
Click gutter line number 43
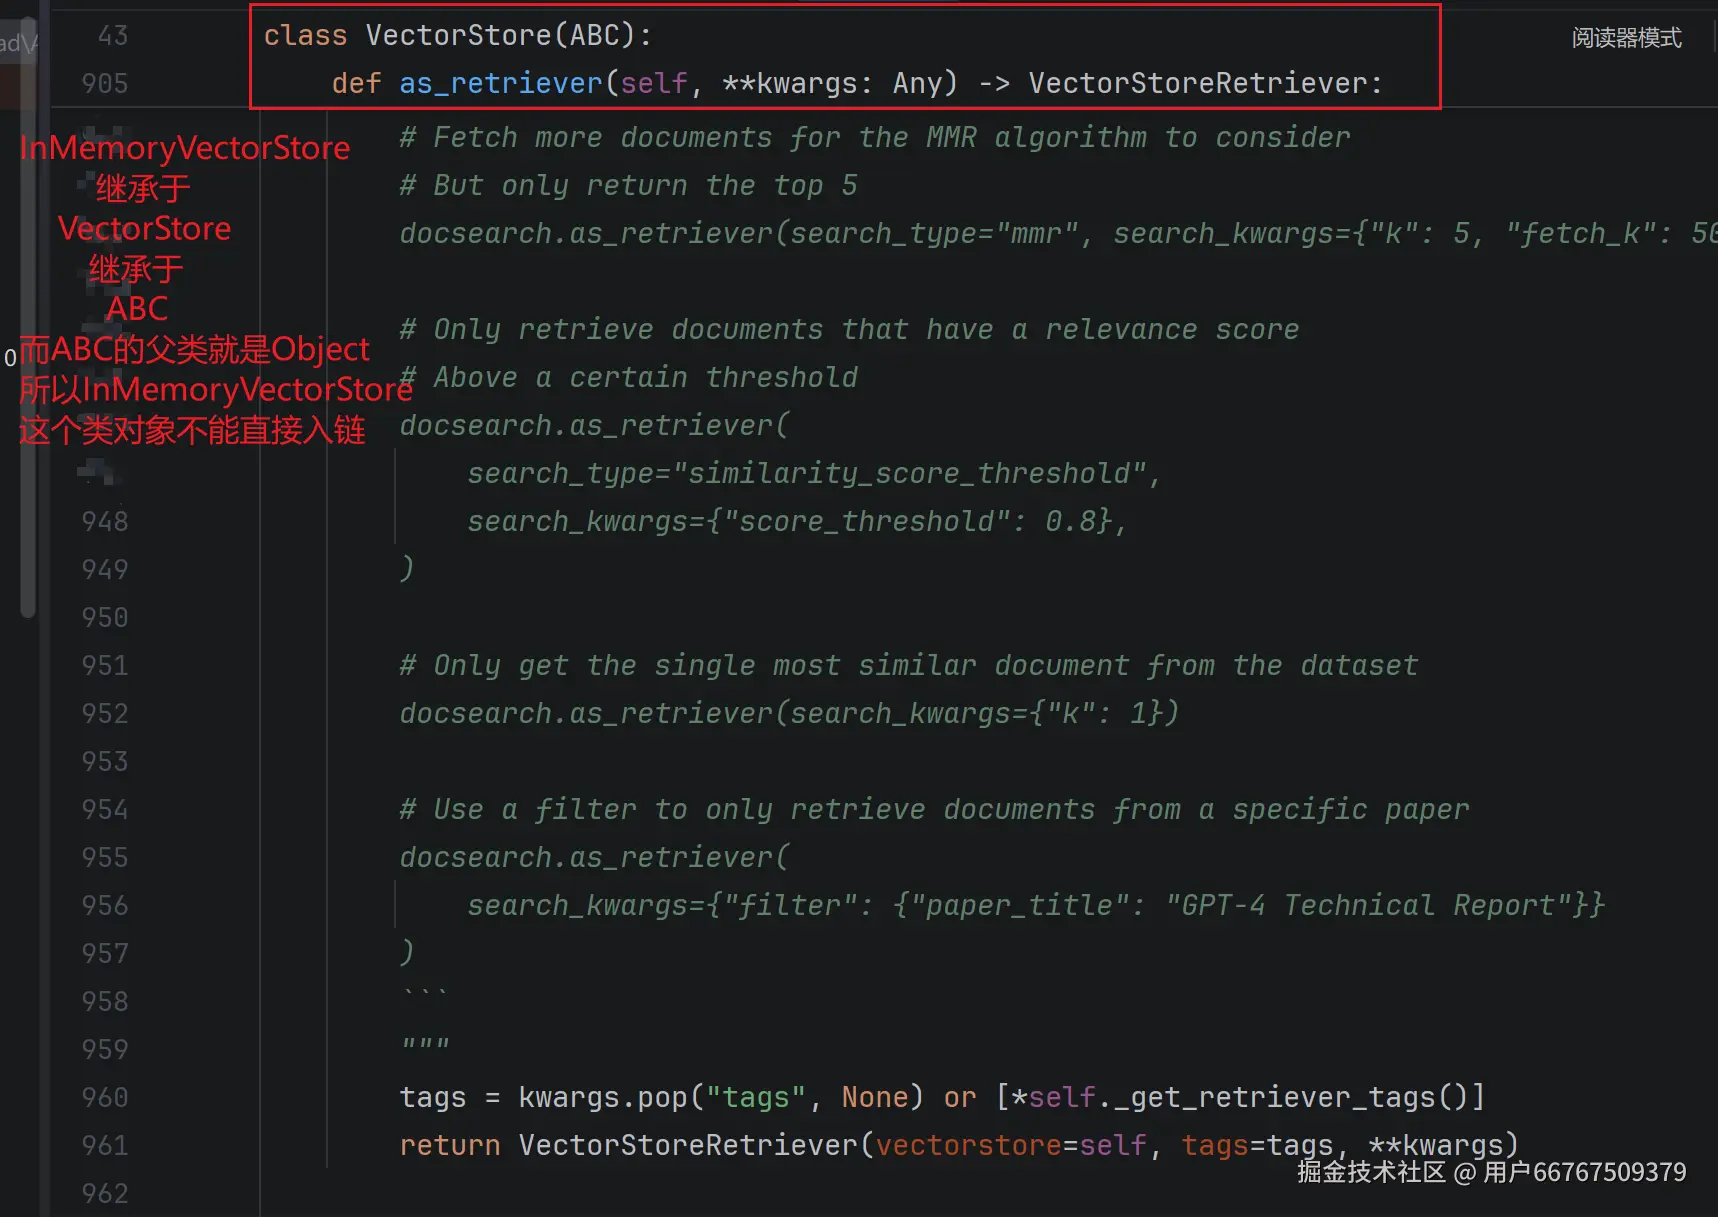click(x=113, y=35)
